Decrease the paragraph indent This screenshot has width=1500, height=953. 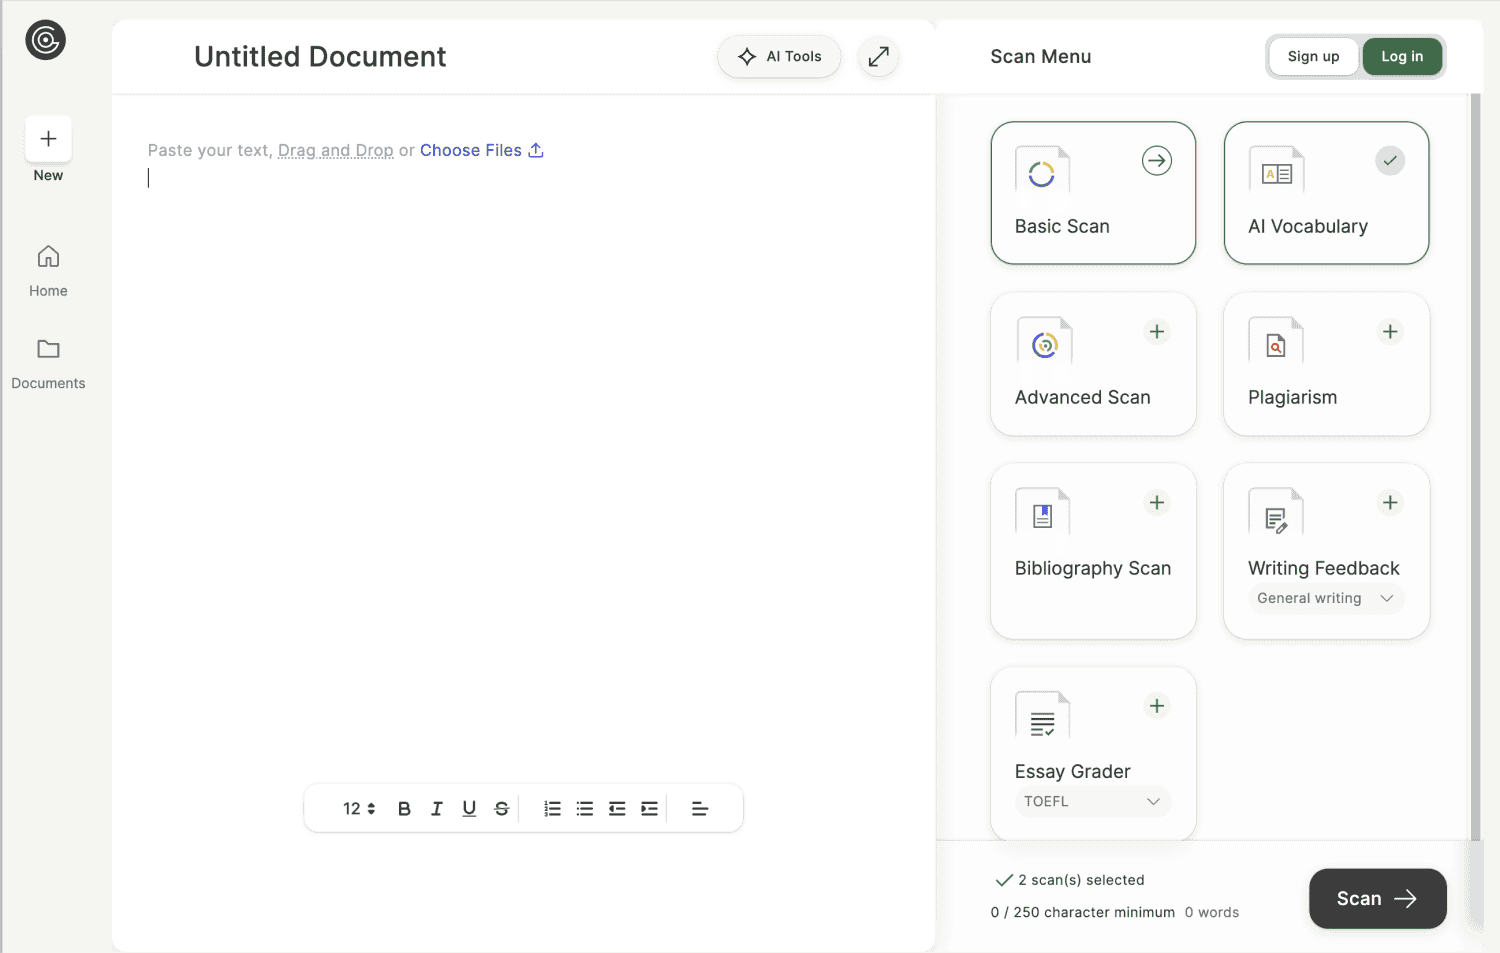617,808
